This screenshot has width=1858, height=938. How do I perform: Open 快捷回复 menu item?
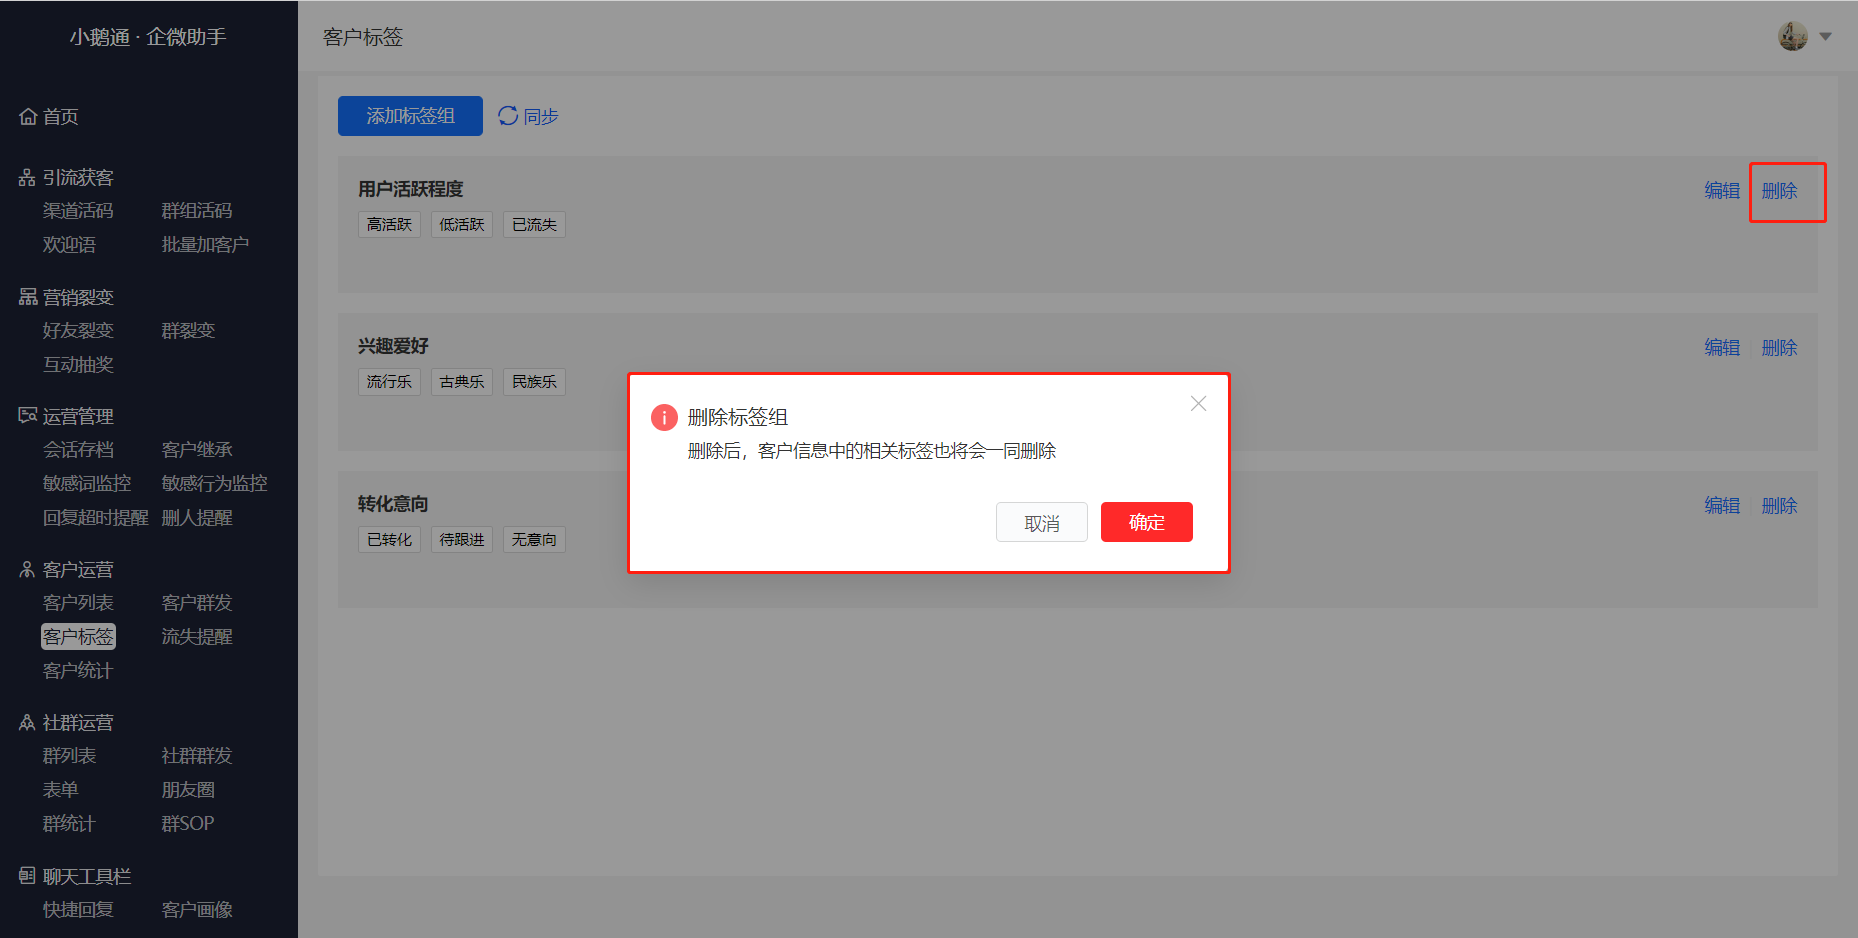pyautogui.click(x=78, y=910)
